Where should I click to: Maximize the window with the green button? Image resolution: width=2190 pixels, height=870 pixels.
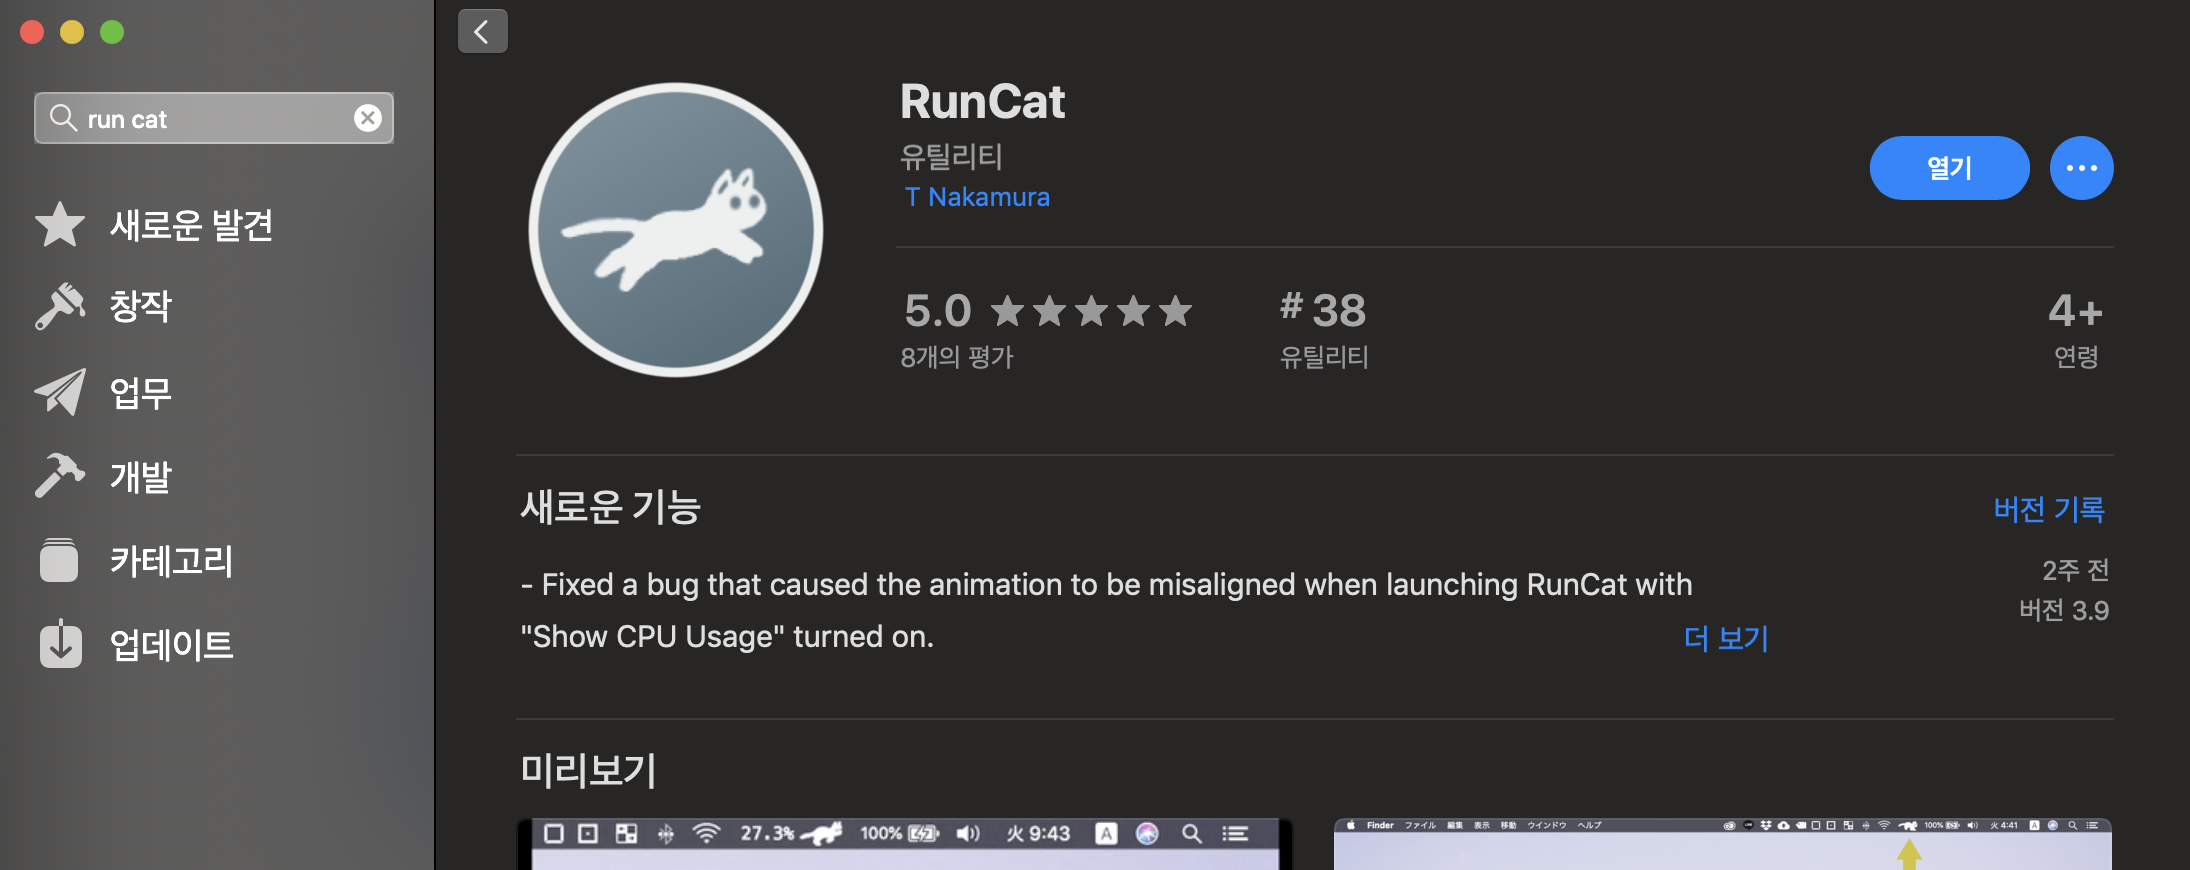(x=112, y=32)
